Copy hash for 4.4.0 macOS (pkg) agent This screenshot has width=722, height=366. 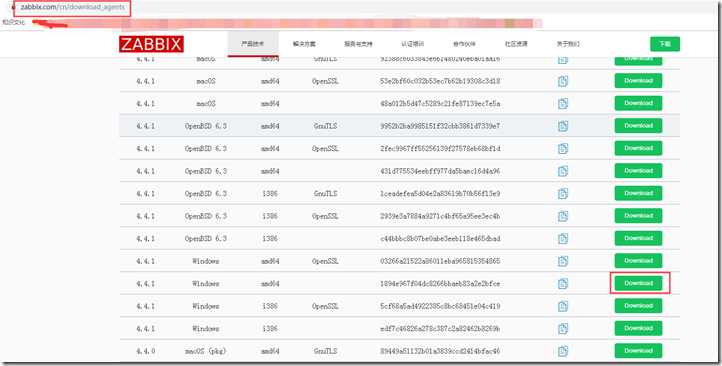563,351
